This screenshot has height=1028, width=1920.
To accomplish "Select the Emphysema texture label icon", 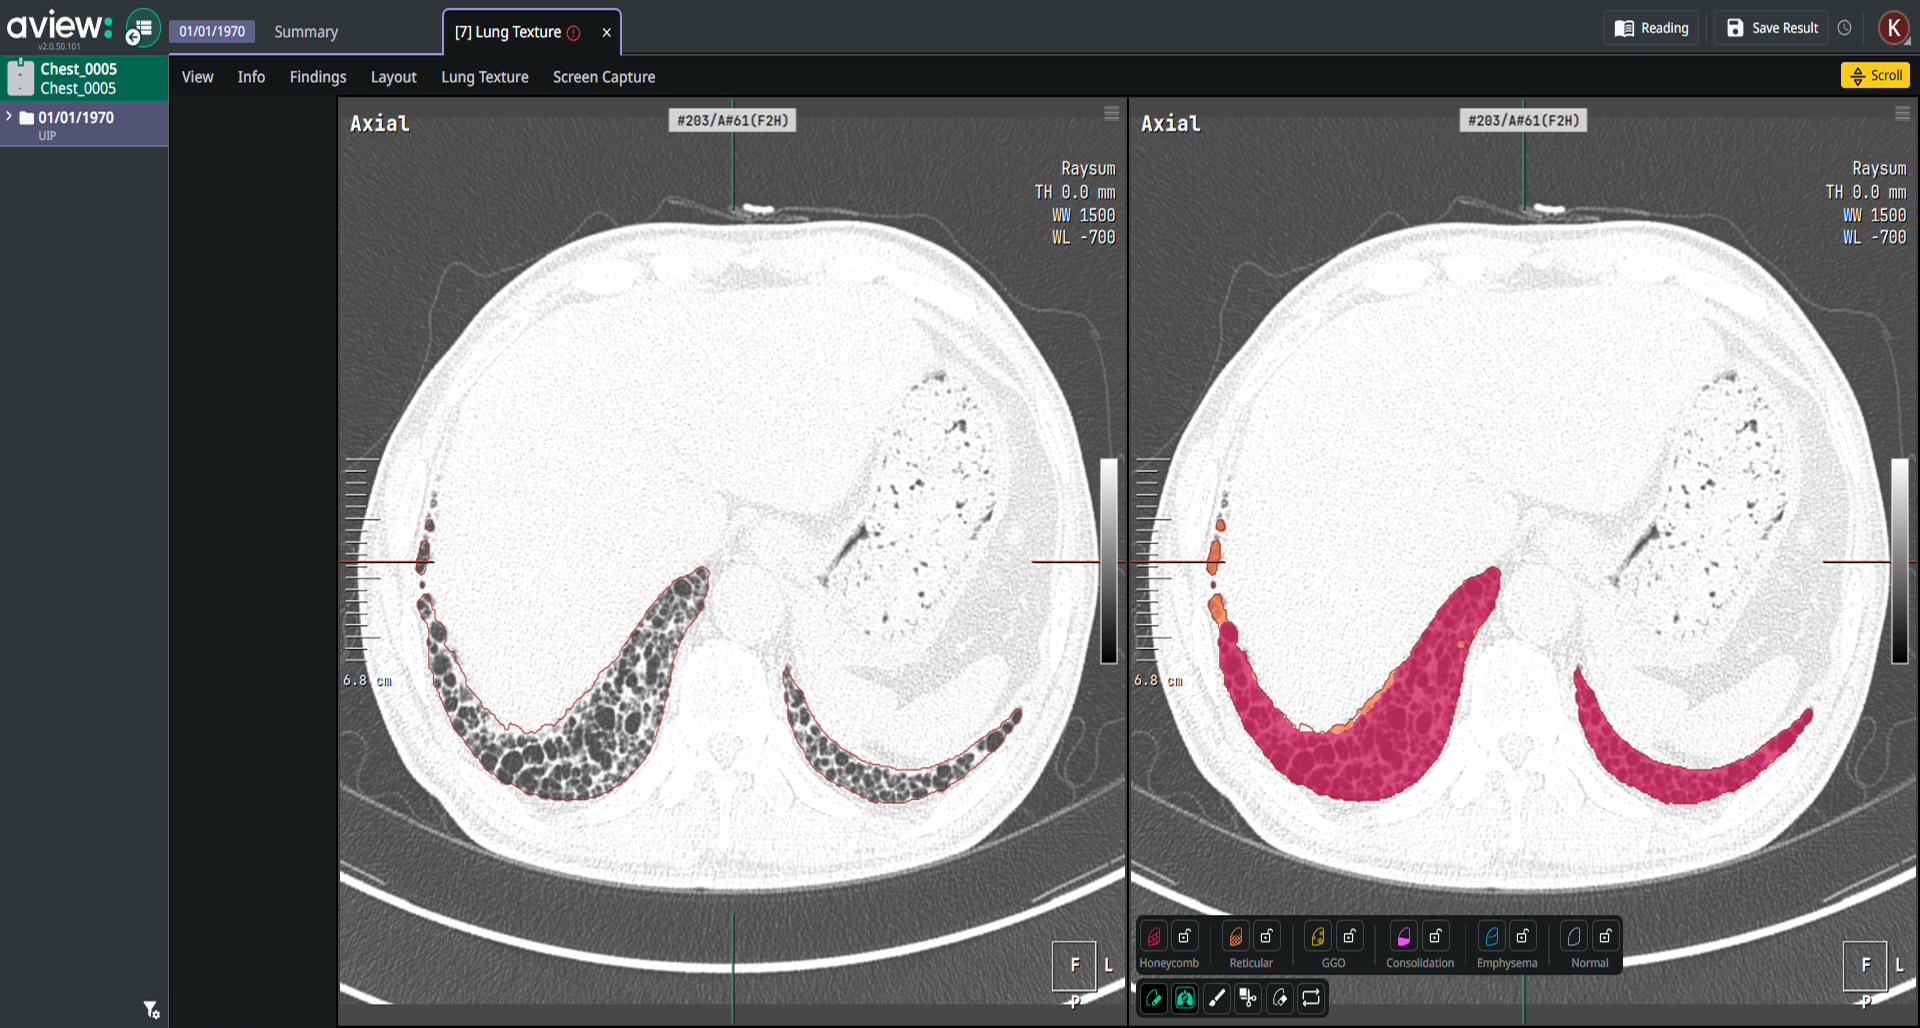I will tap(1491, 937).
